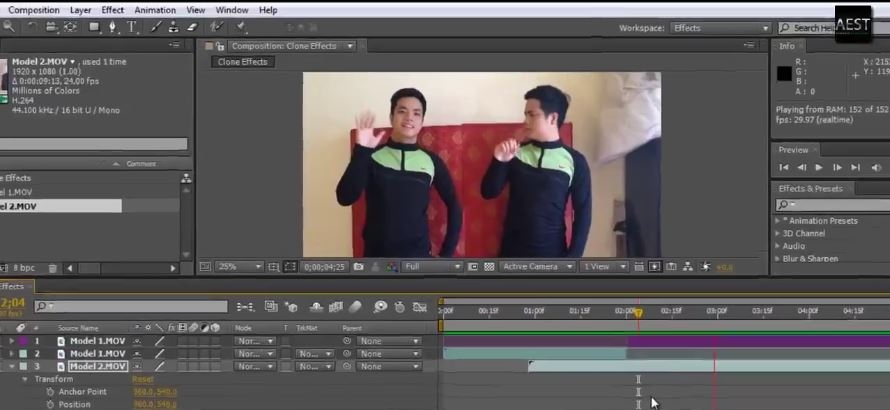
Task: Open the Workspace Effects dropdown
Action: coord(720,28)
